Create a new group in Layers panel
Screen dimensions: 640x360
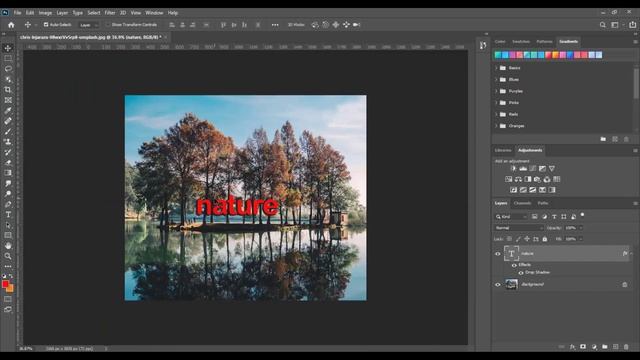pyautogui.click(x=604, y=347)
